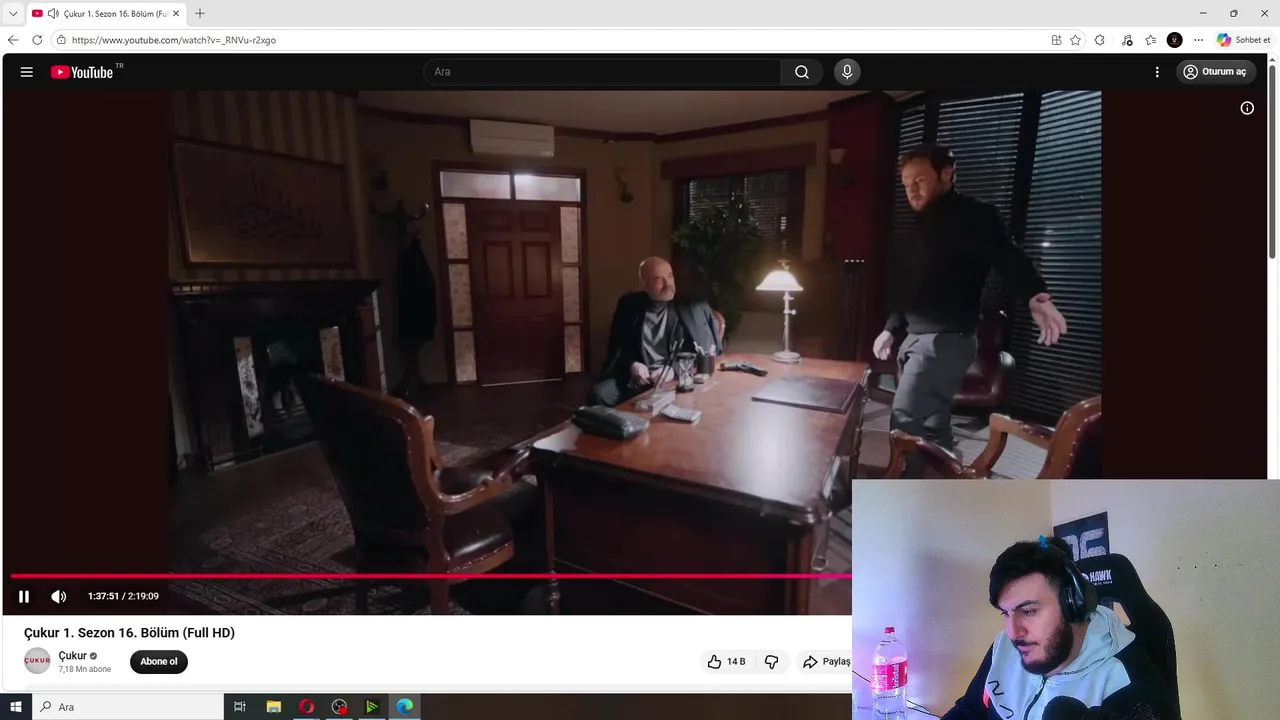Launch Opera browser from taskbar
The height and width of the screenshot is (720, 1280).
[306, 707]
